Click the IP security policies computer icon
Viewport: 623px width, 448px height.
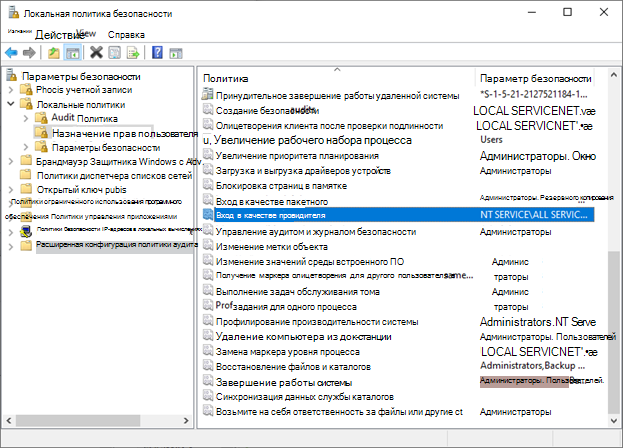click(x=26, y=231)
